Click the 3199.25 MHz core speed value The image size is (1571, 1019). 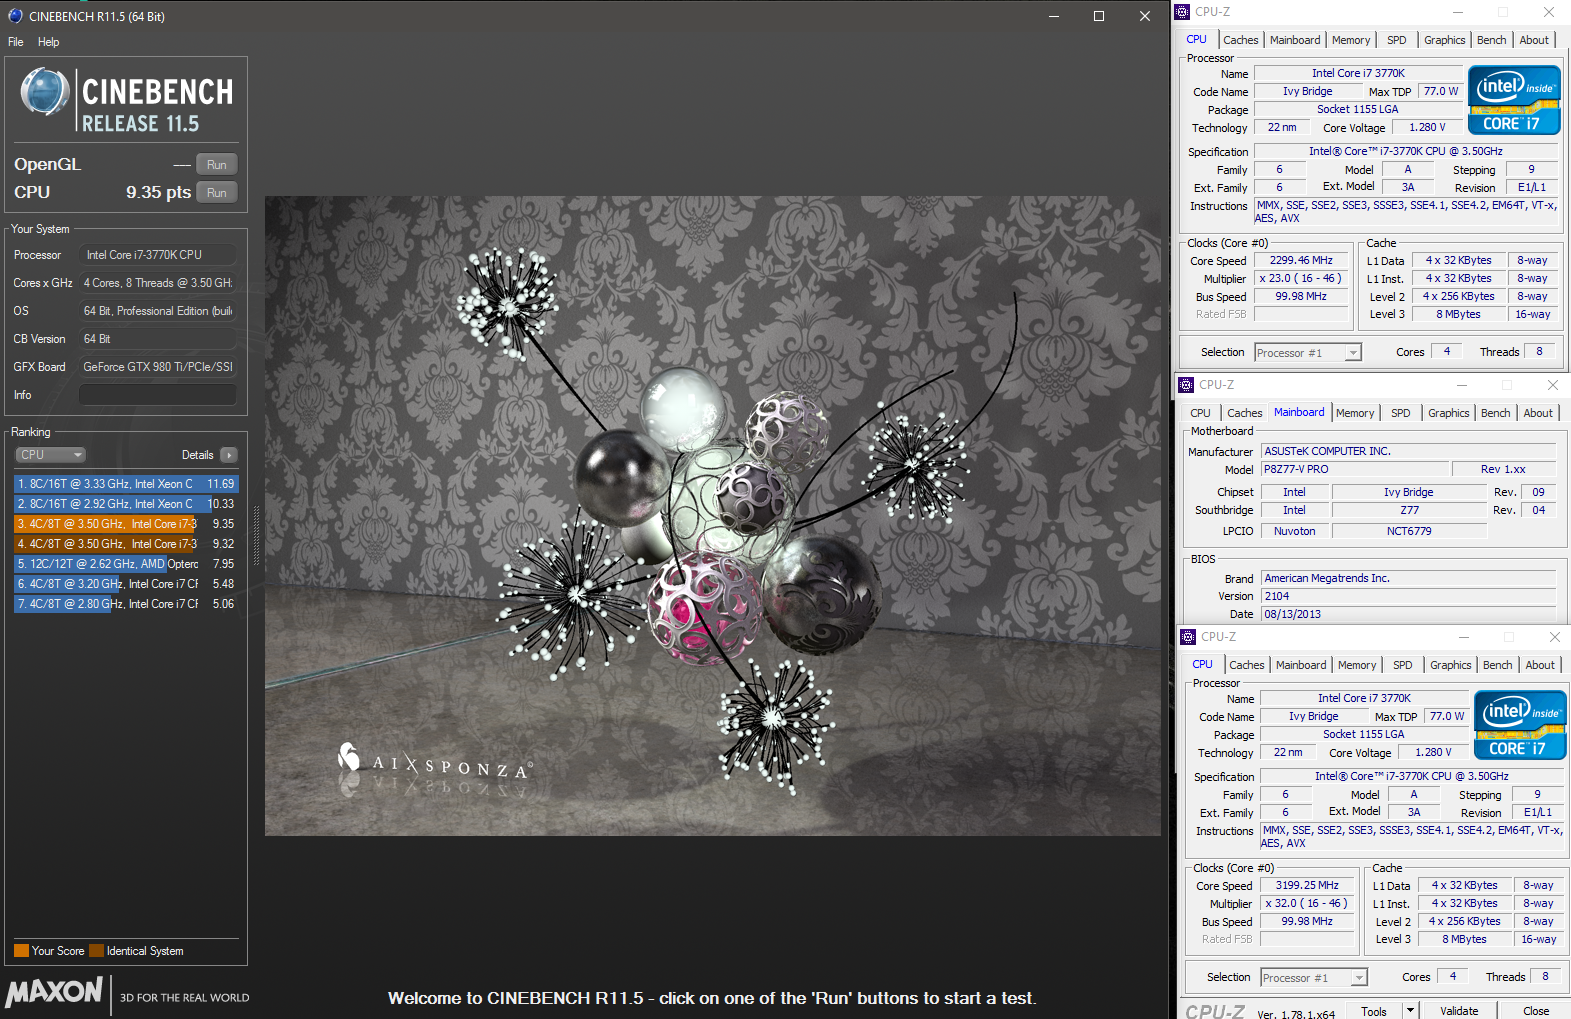pos(1307,886)
